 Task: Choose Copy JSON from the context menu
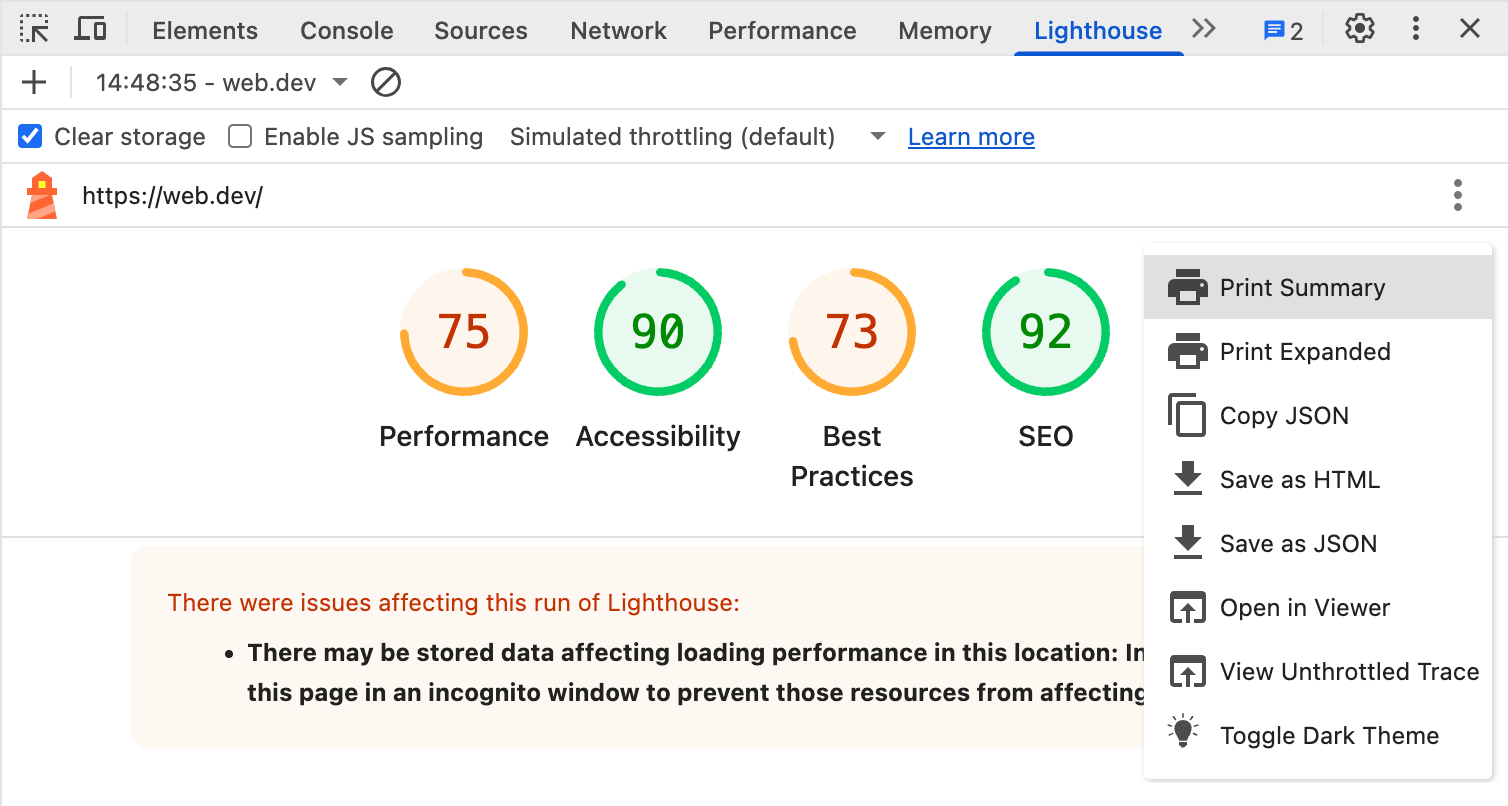(1285, 415)
